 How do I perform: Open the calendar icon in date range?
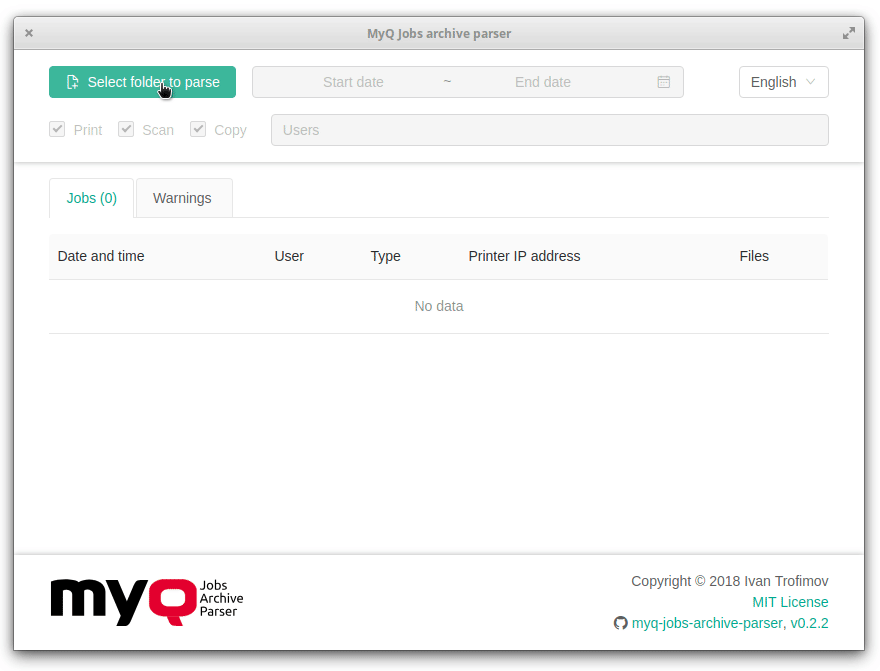click(x=663, y=82)
